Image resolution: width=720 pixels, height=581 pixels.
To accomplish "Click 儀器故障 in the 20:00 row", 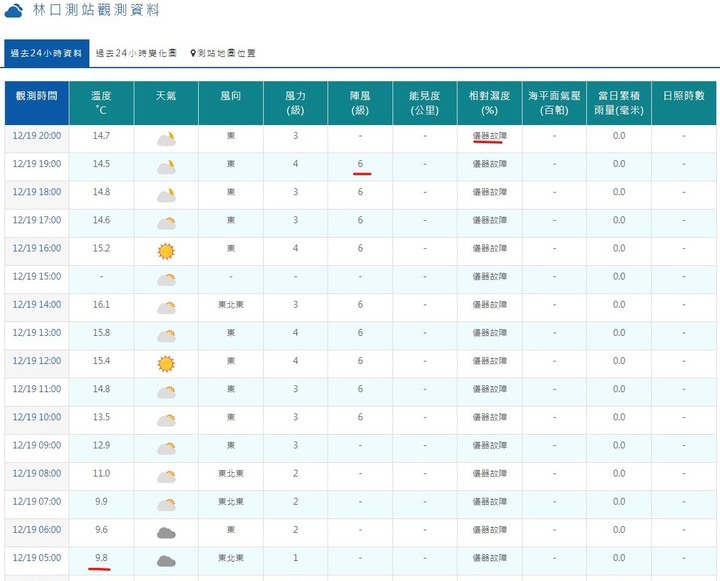I will pos(489,136).
